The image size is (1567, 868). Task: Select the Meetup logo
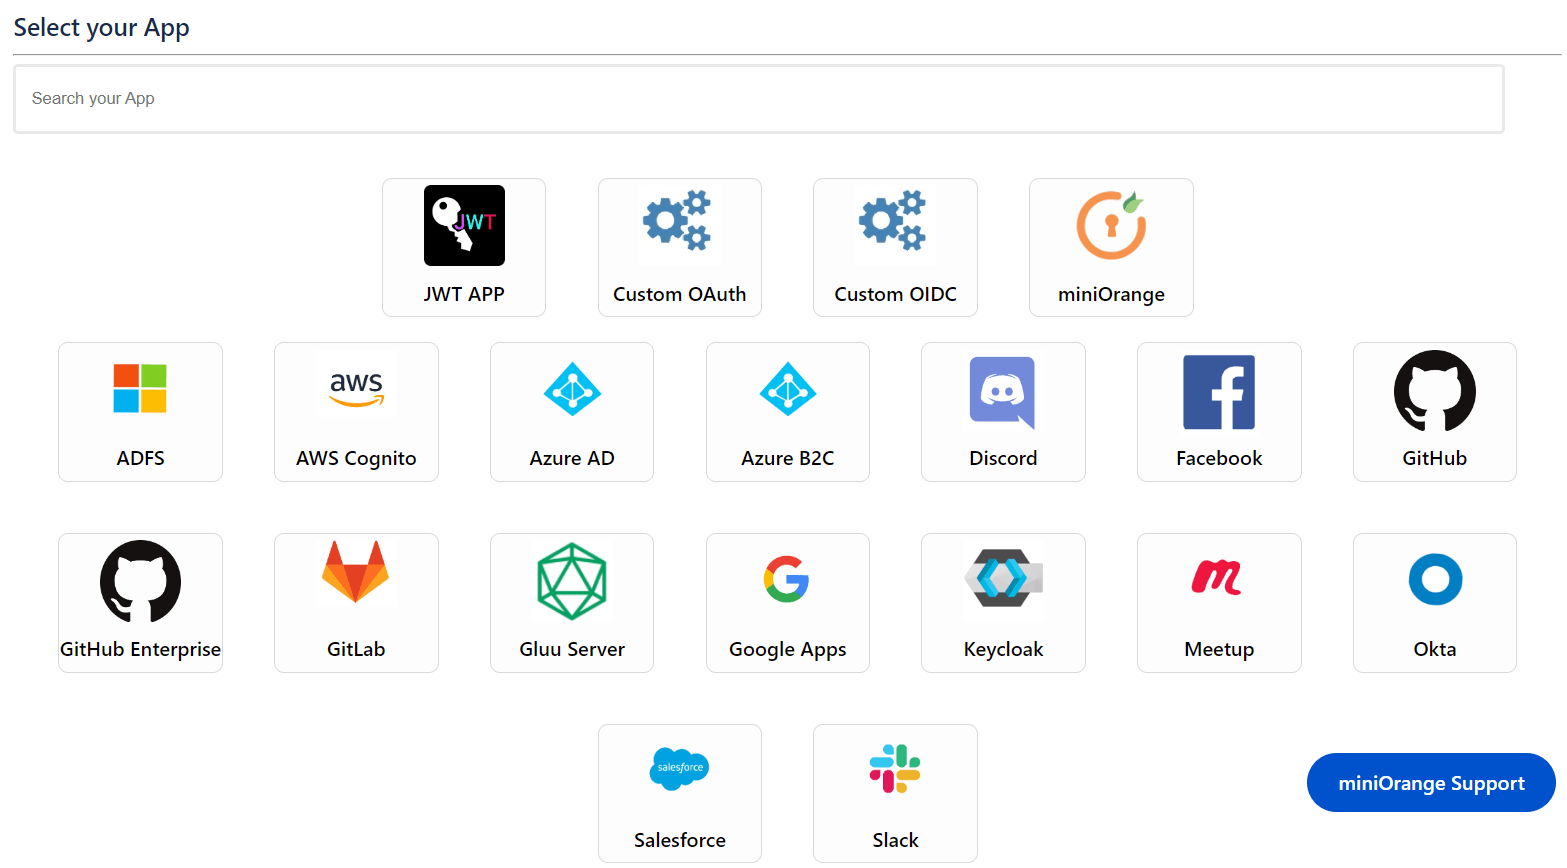tap(1217, 577)
